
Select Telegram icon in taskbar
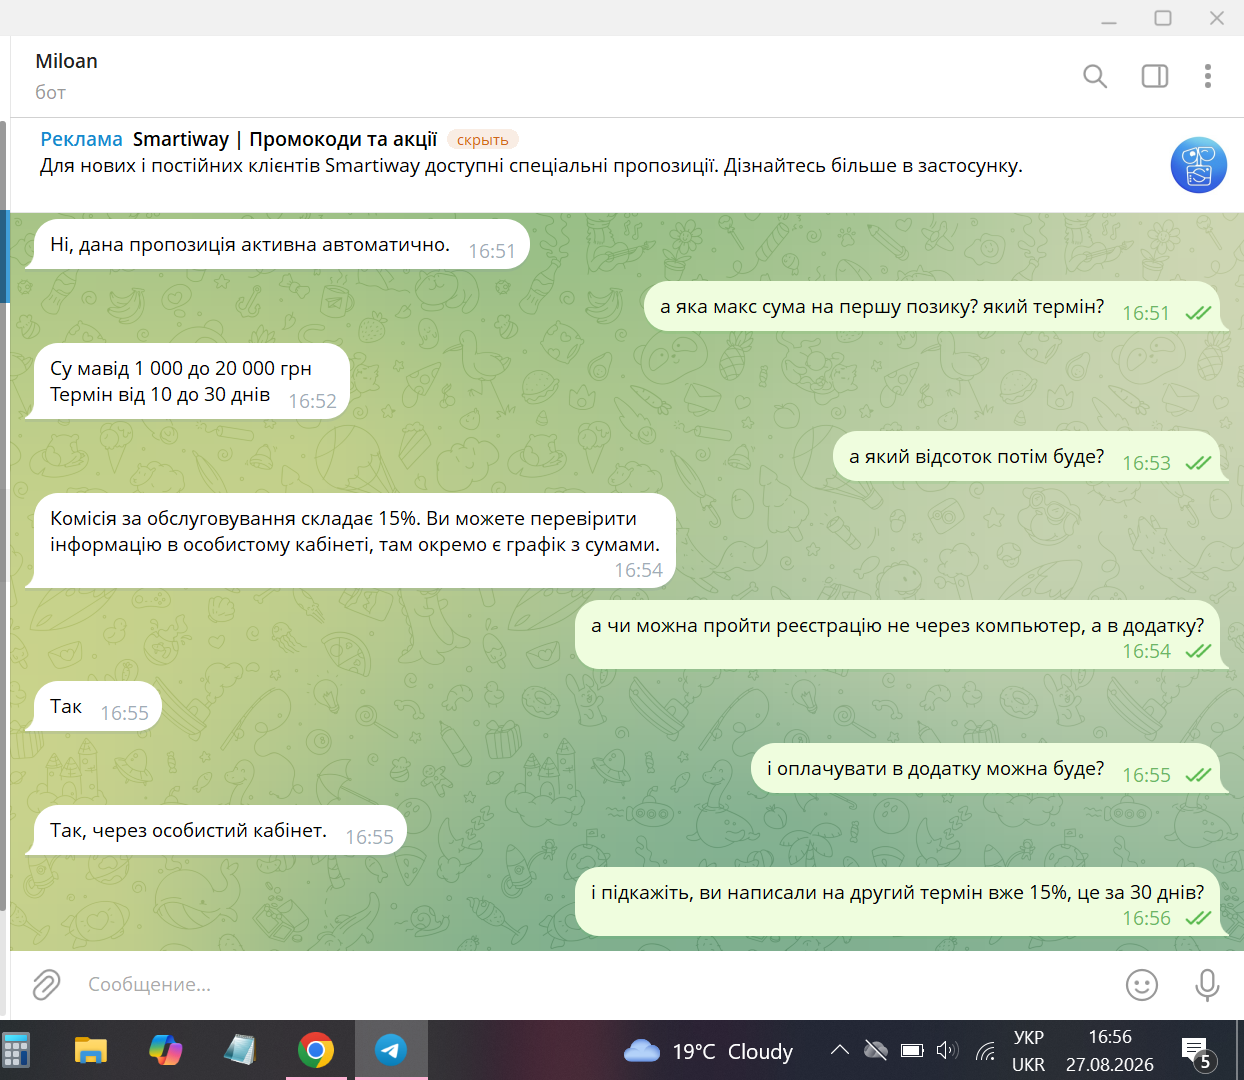pos(391,1051)
